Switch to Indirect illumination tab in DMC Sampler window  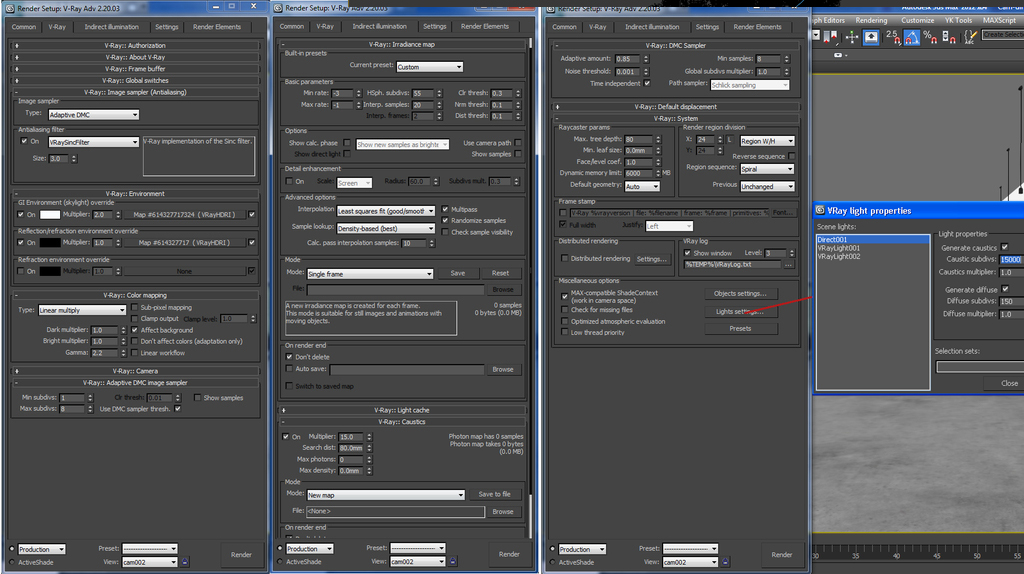(652, 27)
